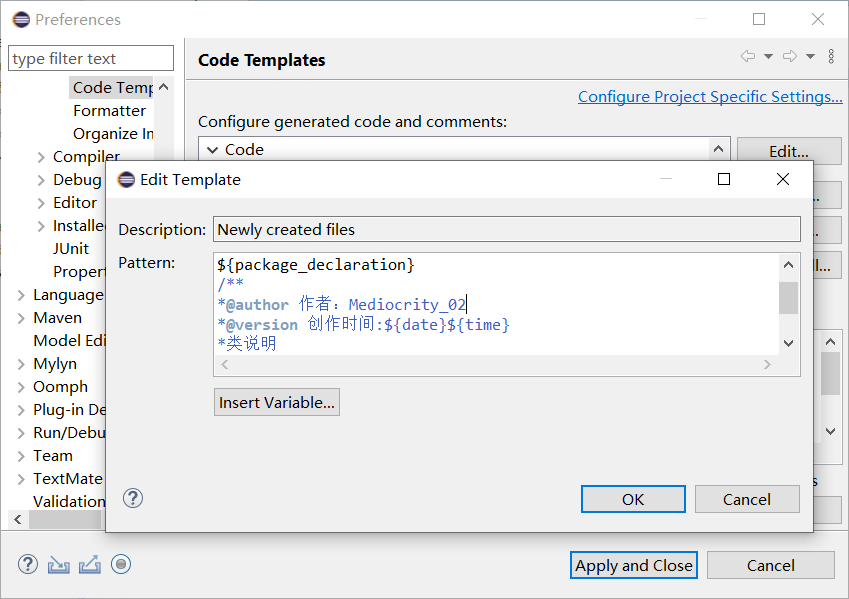Go back with the left arrow icon
The image size is (849, 599).
coord(747,57)
